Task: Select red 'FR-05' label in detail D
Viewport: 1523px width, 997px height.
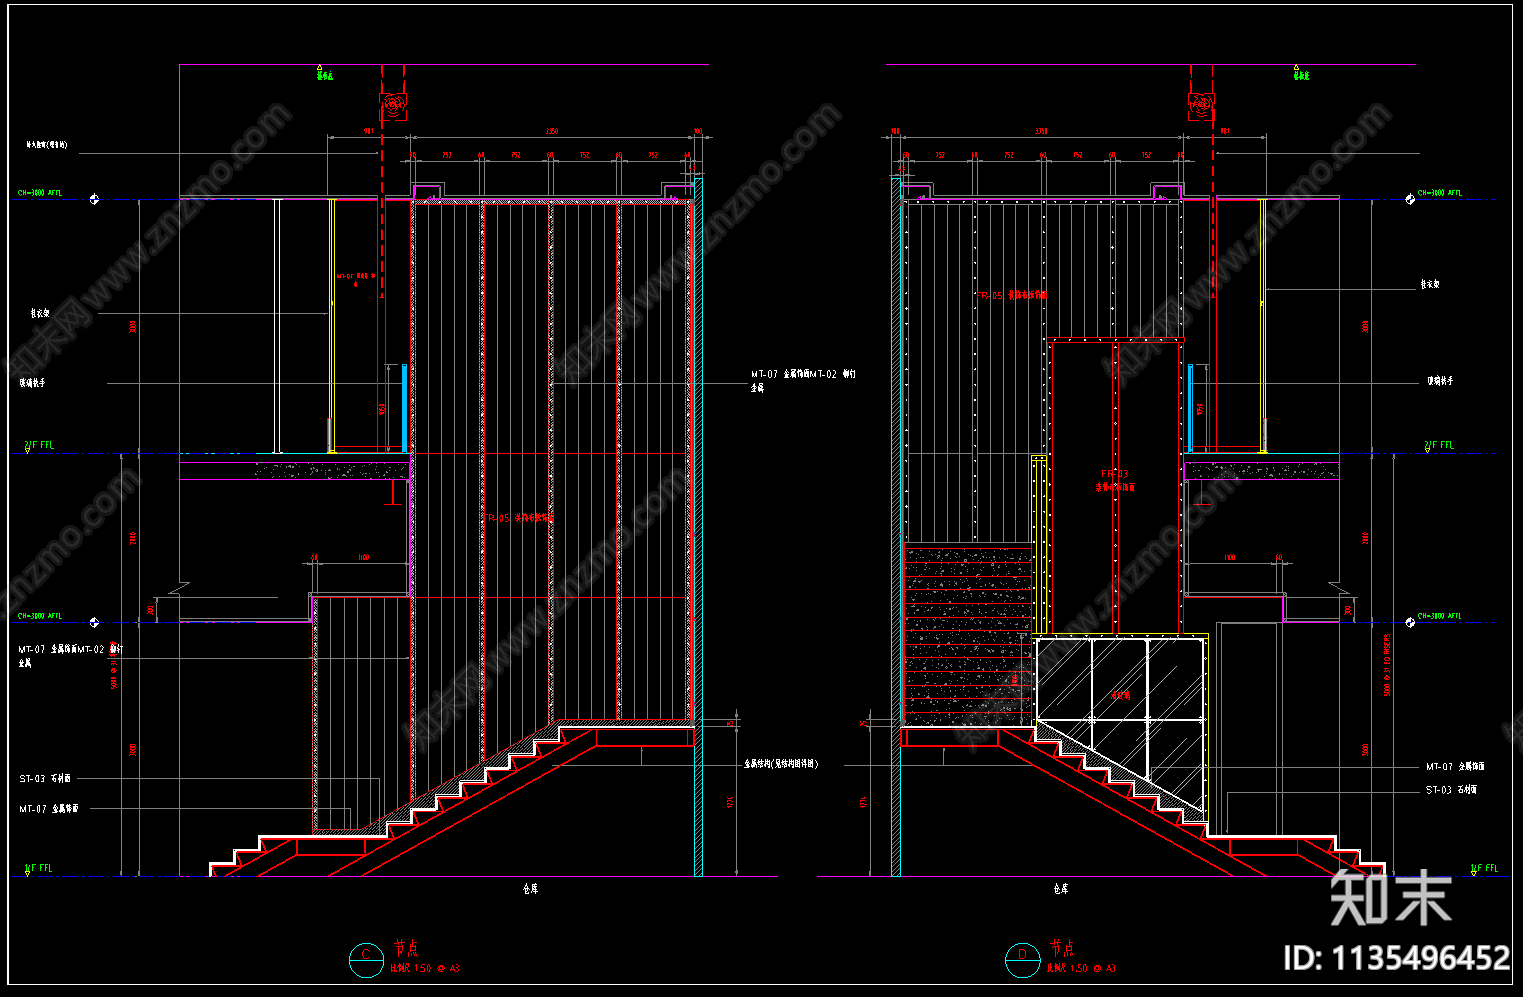Action: click(1012, 296)
